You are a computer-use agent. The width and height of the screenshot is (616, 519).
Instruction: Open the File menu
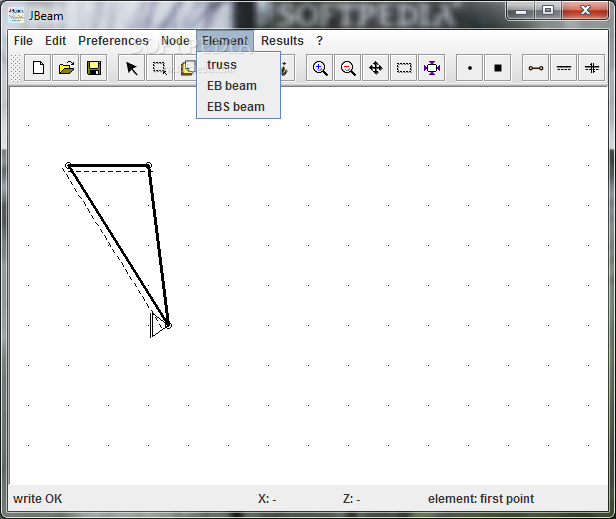[23, 40]
